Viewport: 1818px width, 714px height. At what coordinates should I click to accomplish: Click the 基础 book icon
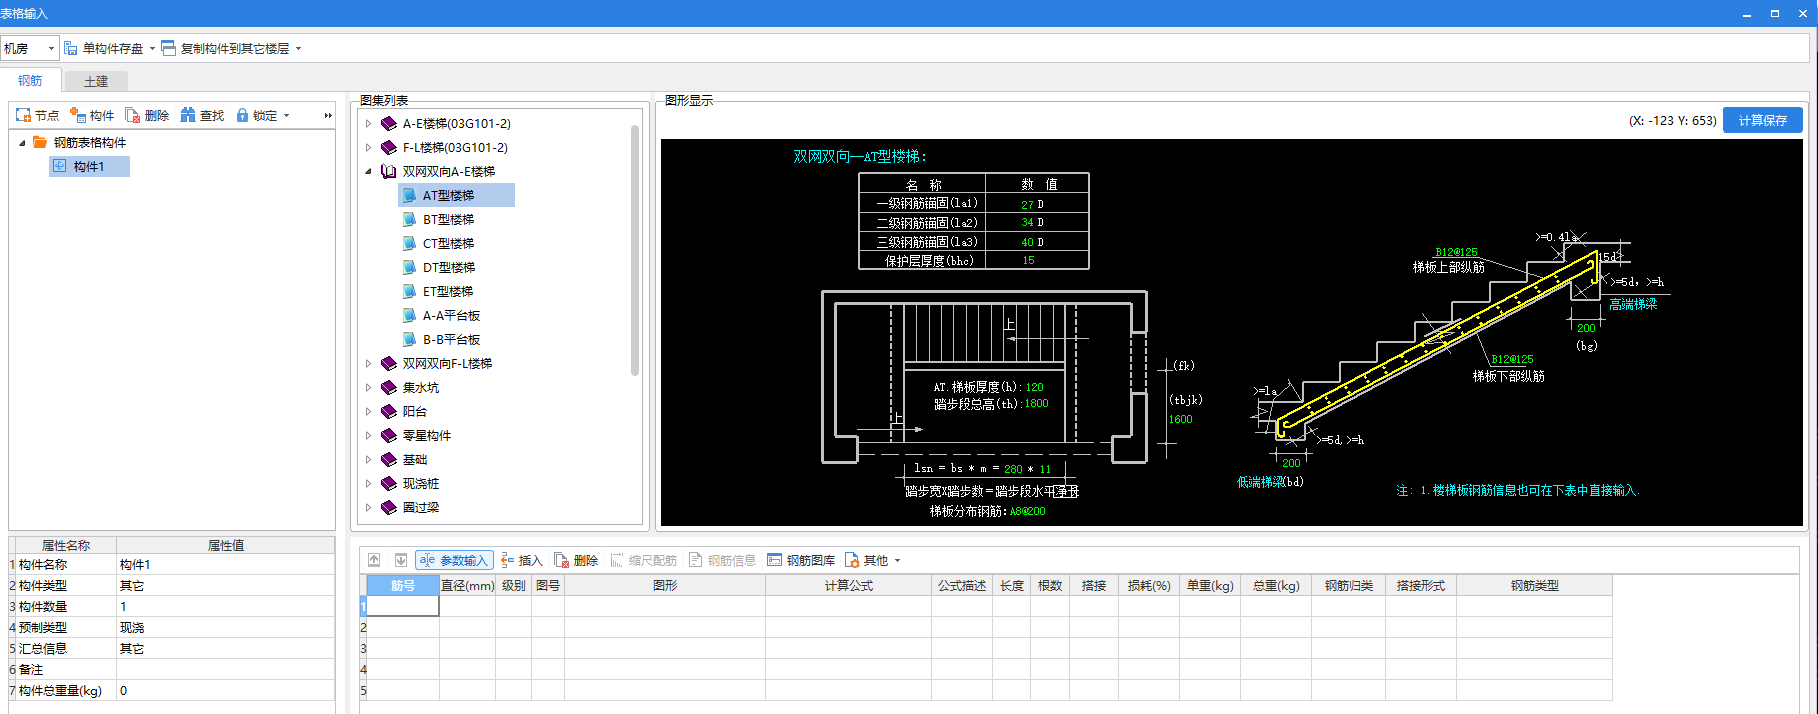(x=389, y=460)
